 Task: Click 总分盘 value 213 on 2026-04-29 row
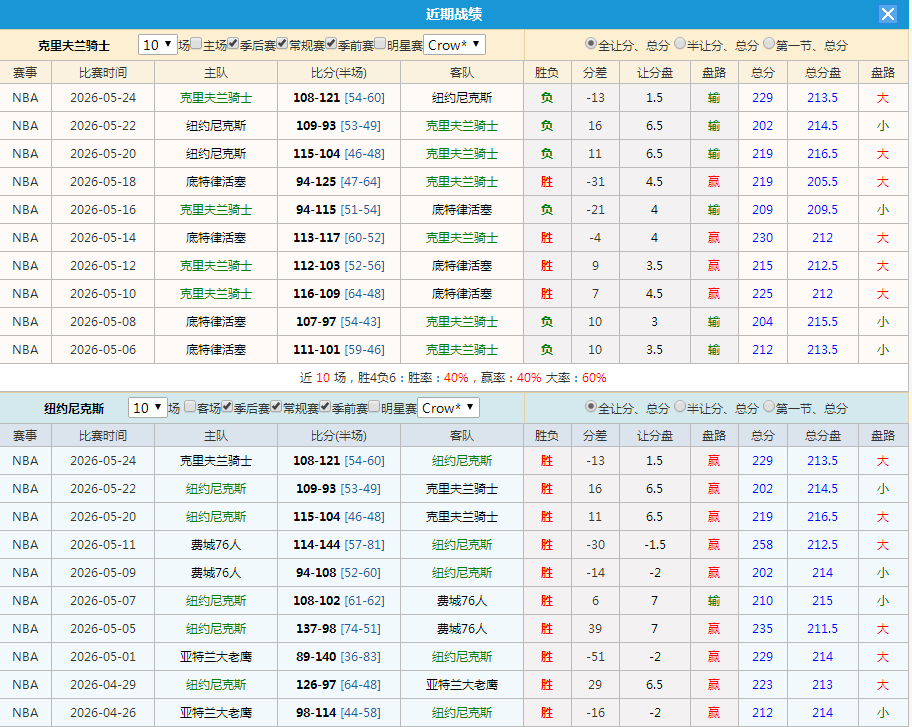point(822,685)
